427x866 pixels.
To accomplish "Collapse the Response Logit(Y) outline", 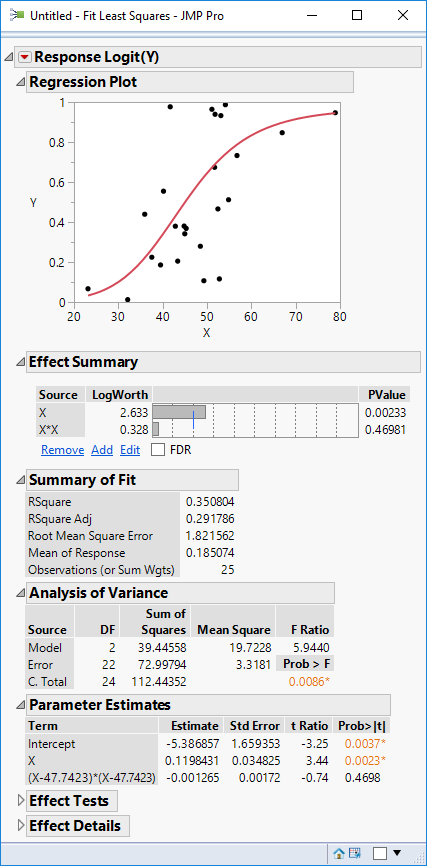I will pyautogui.click(x=9, y=57).
